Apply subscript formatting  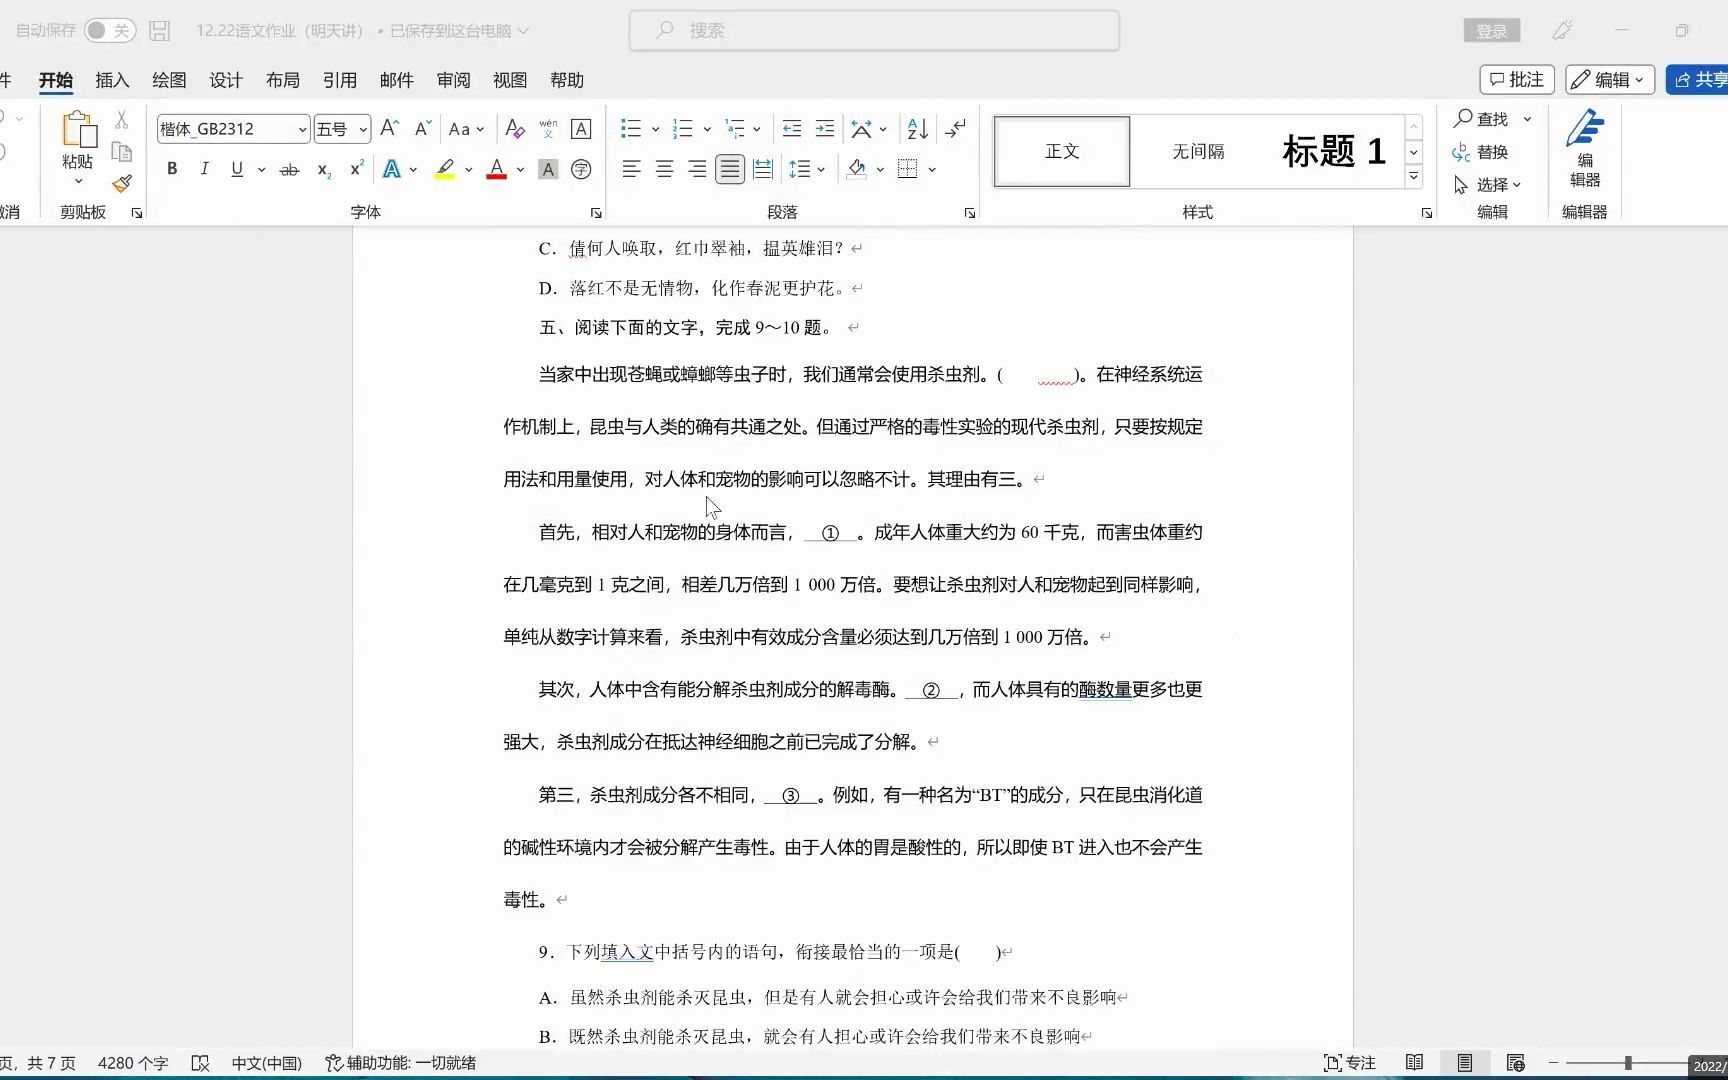(x=323, y=170)
